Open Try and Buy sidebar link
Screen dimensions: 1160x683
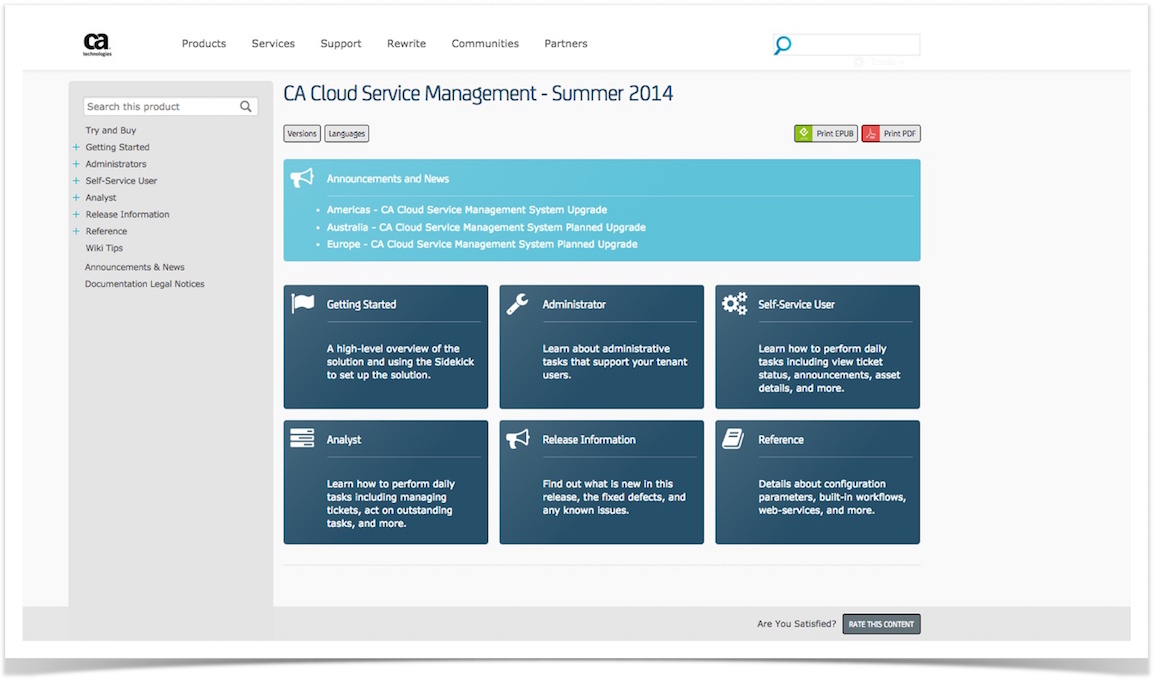pos(111,130)
